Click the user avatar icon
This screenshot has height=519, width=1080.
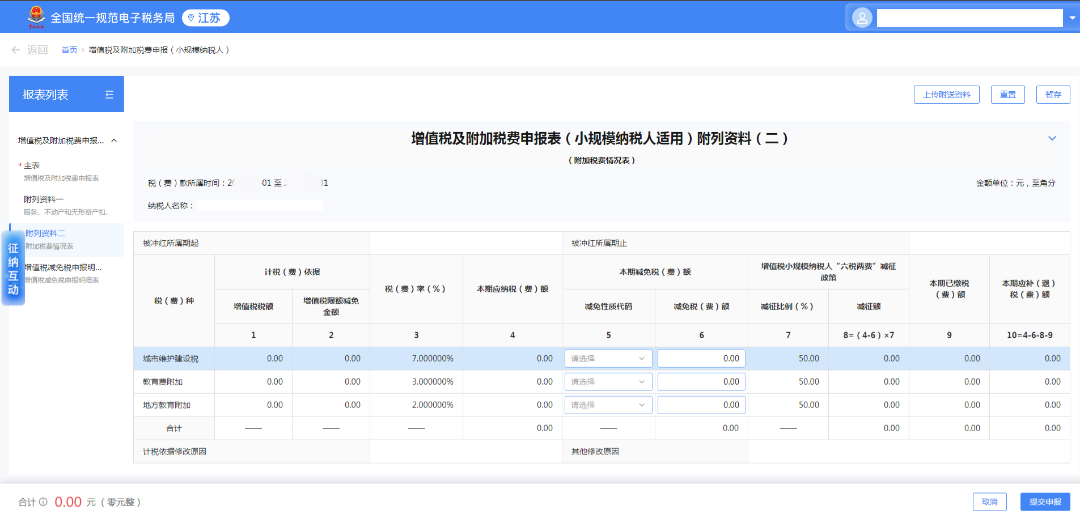tap(861, 18)
